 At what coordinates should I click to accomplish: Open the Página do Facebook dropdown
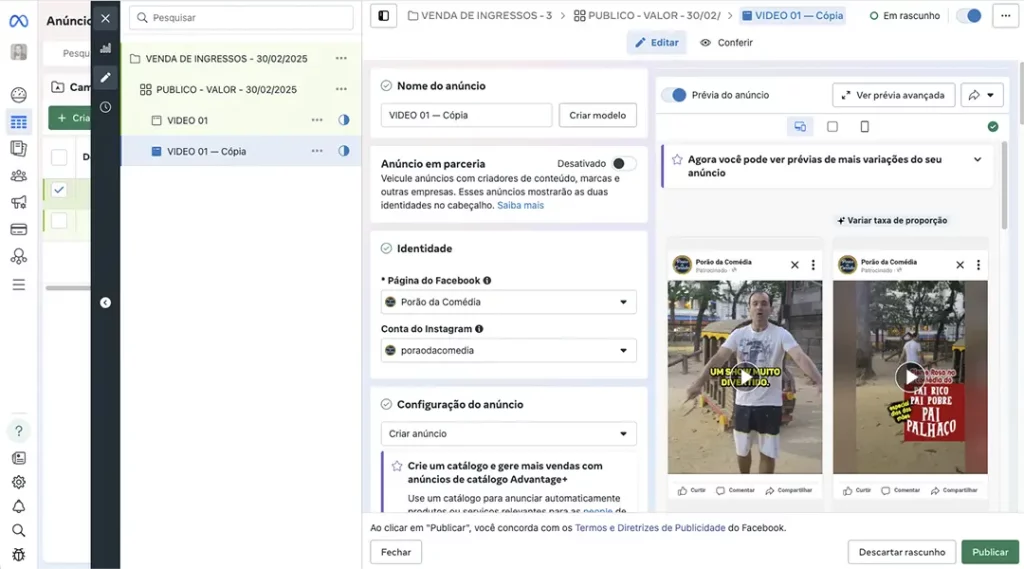509,302
